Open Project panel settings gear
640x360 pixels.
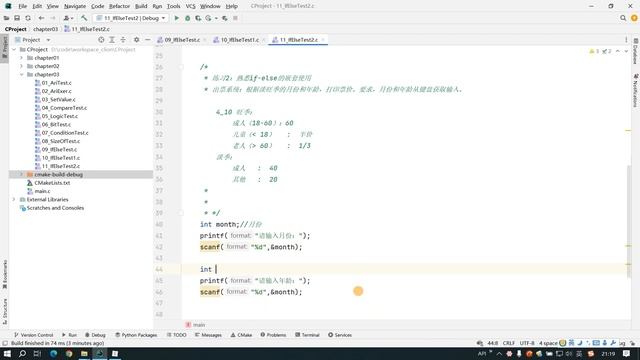click(x=136, y=40)
